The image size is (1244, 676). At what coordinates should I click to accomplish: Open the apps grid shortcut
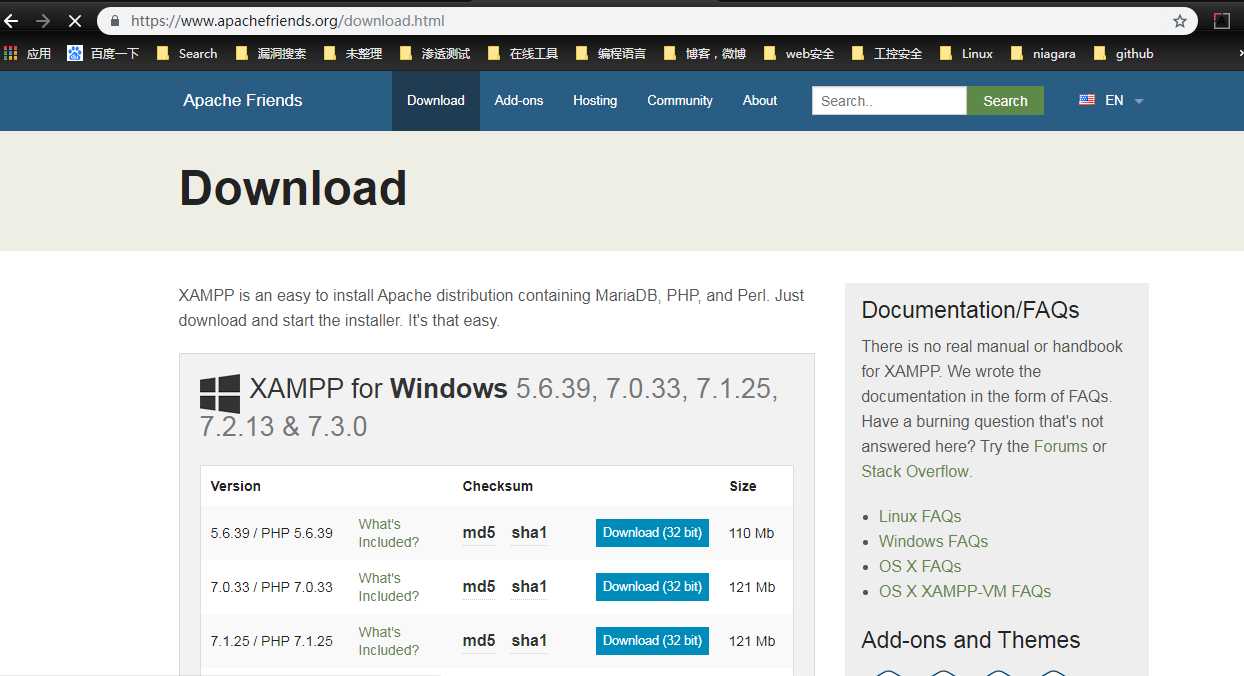click(x=11, y=53)
